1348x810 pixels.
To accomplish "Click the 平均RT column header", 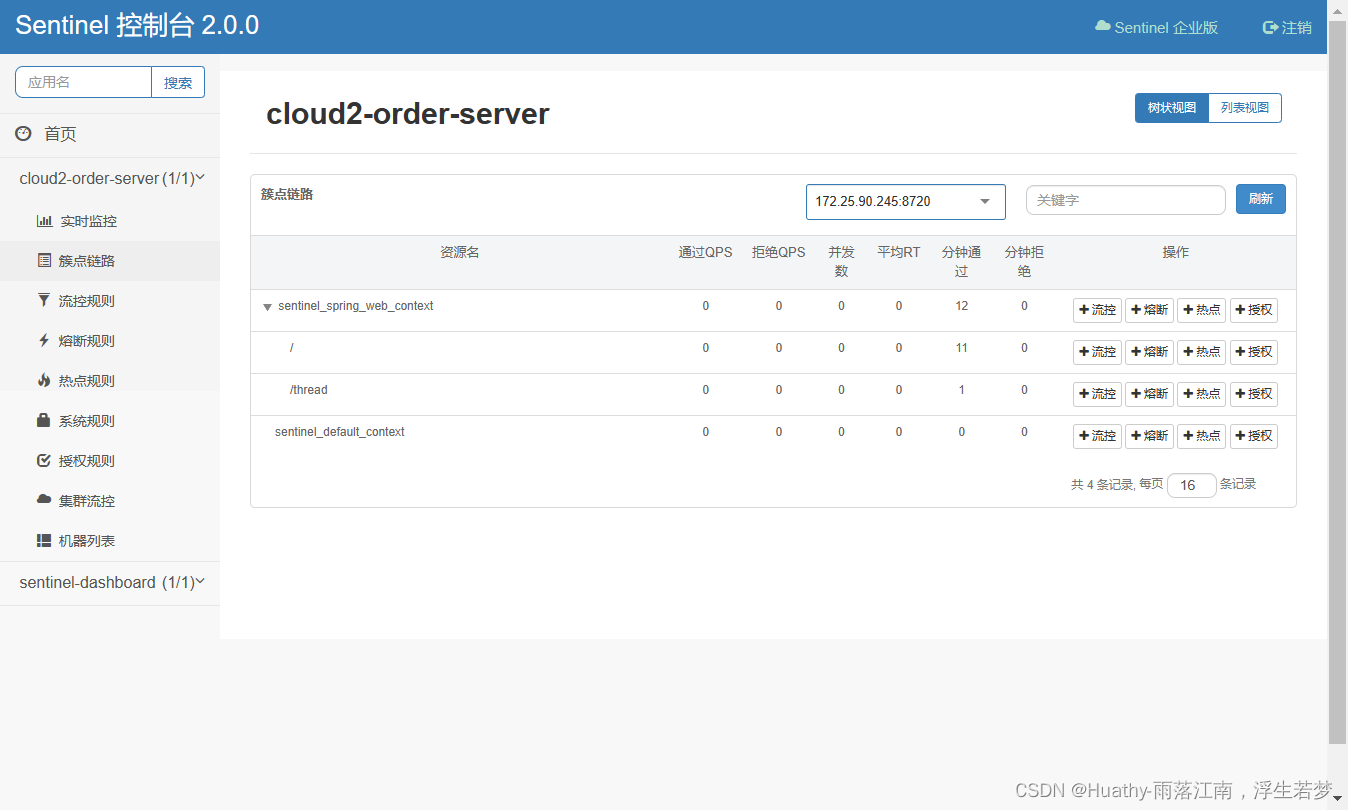I will (x=898, y=252).
